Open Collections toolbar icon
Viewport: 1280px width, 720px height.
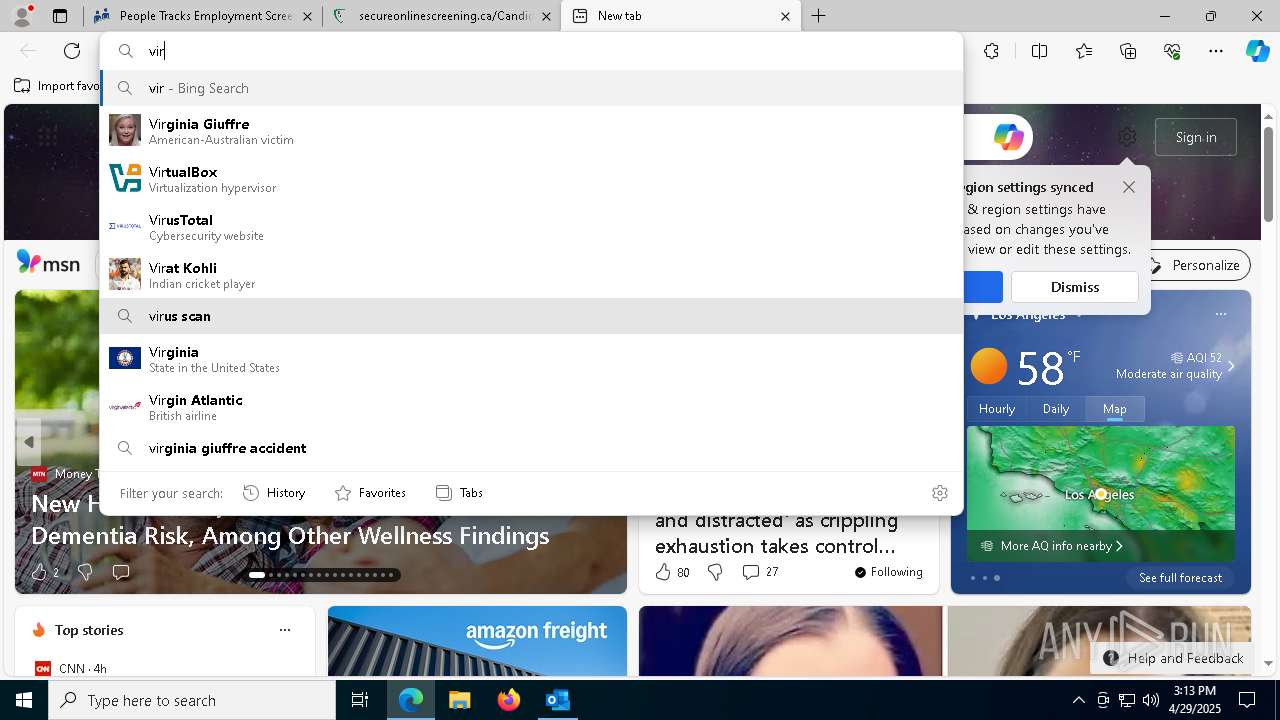(x=1128, y=51)
